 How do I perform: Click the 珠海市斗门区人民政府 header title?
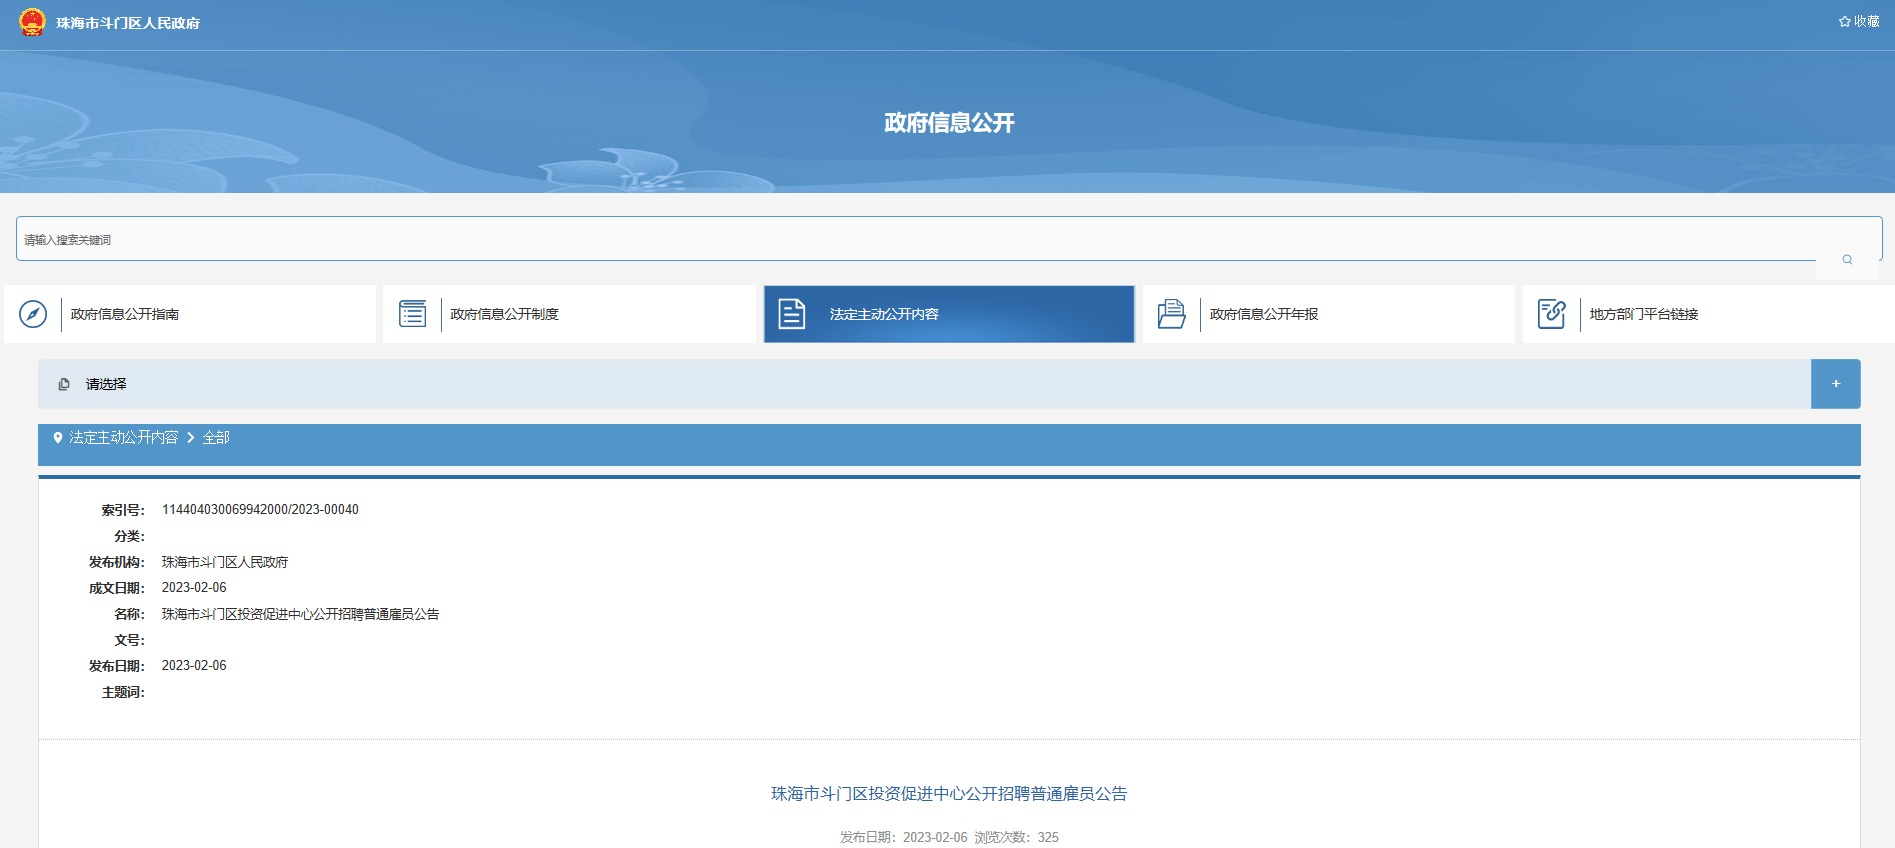point(128,23)
